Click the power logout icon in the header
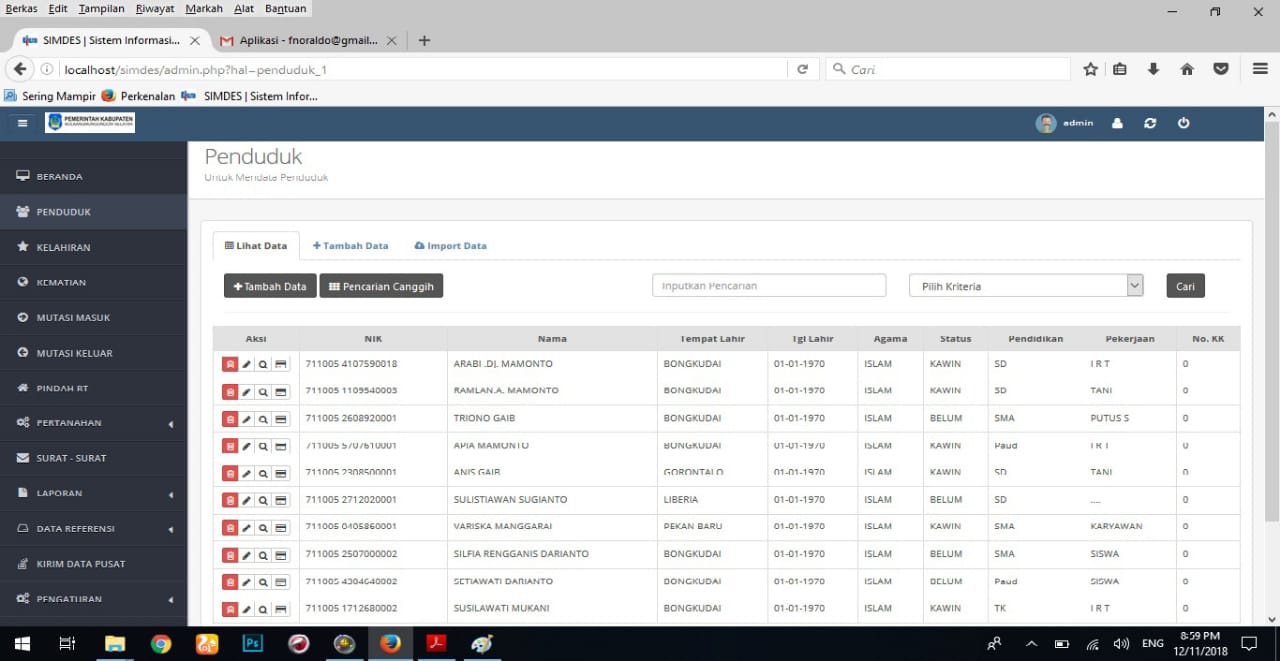1280x661 pixels. point(1183,123)
